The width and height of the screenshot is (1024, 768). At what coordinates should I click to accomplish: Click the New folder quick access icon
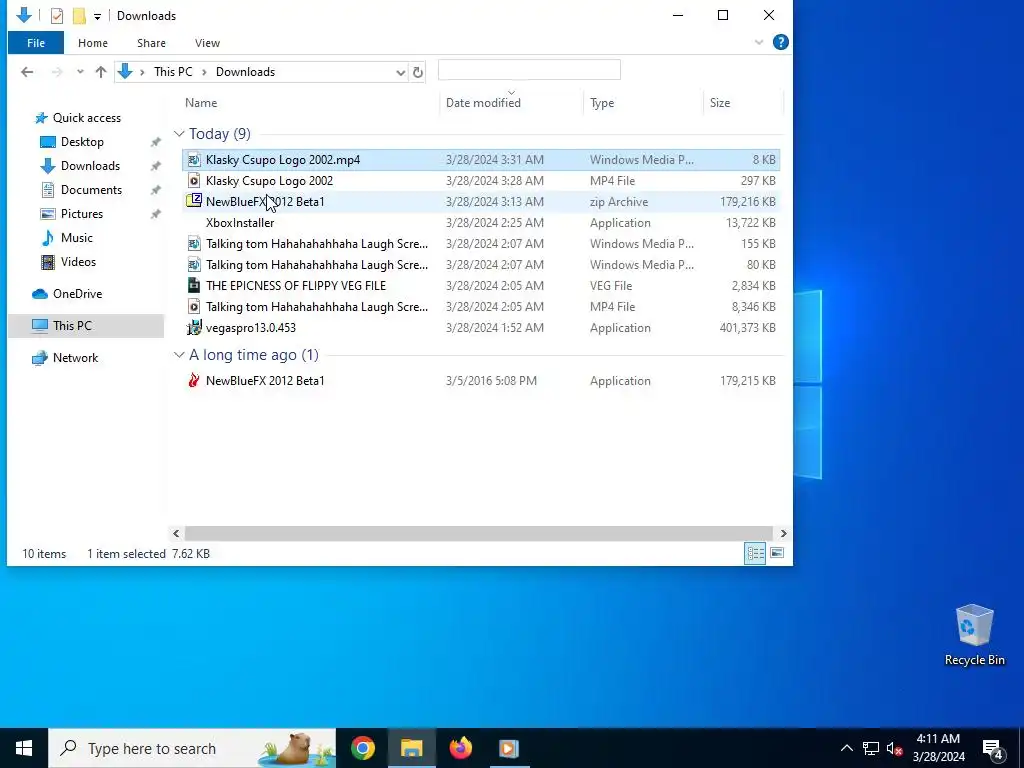point(79,16)
